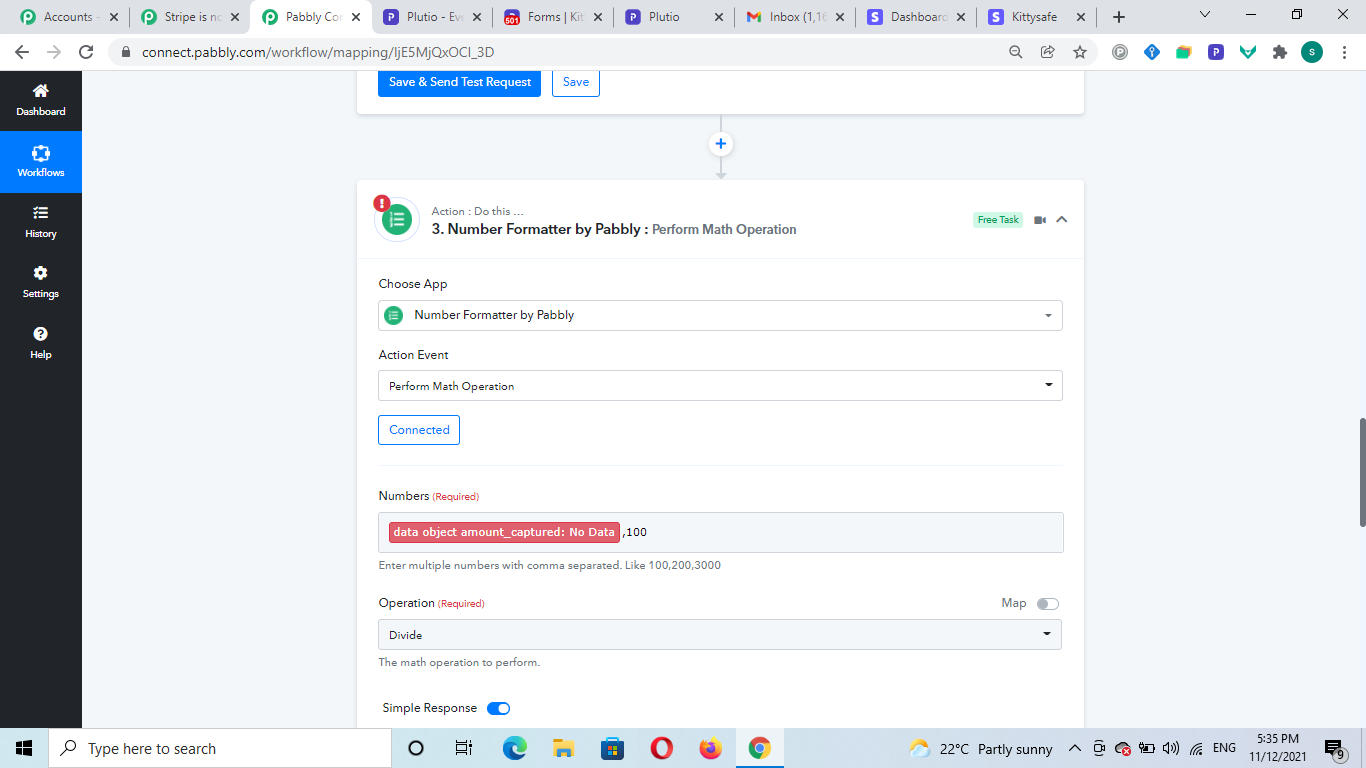Image resolution: width=1366 pixels, height=768 pixels.
Task: Launch Firefox from taskbar
Action: click(x=710, y=748)
